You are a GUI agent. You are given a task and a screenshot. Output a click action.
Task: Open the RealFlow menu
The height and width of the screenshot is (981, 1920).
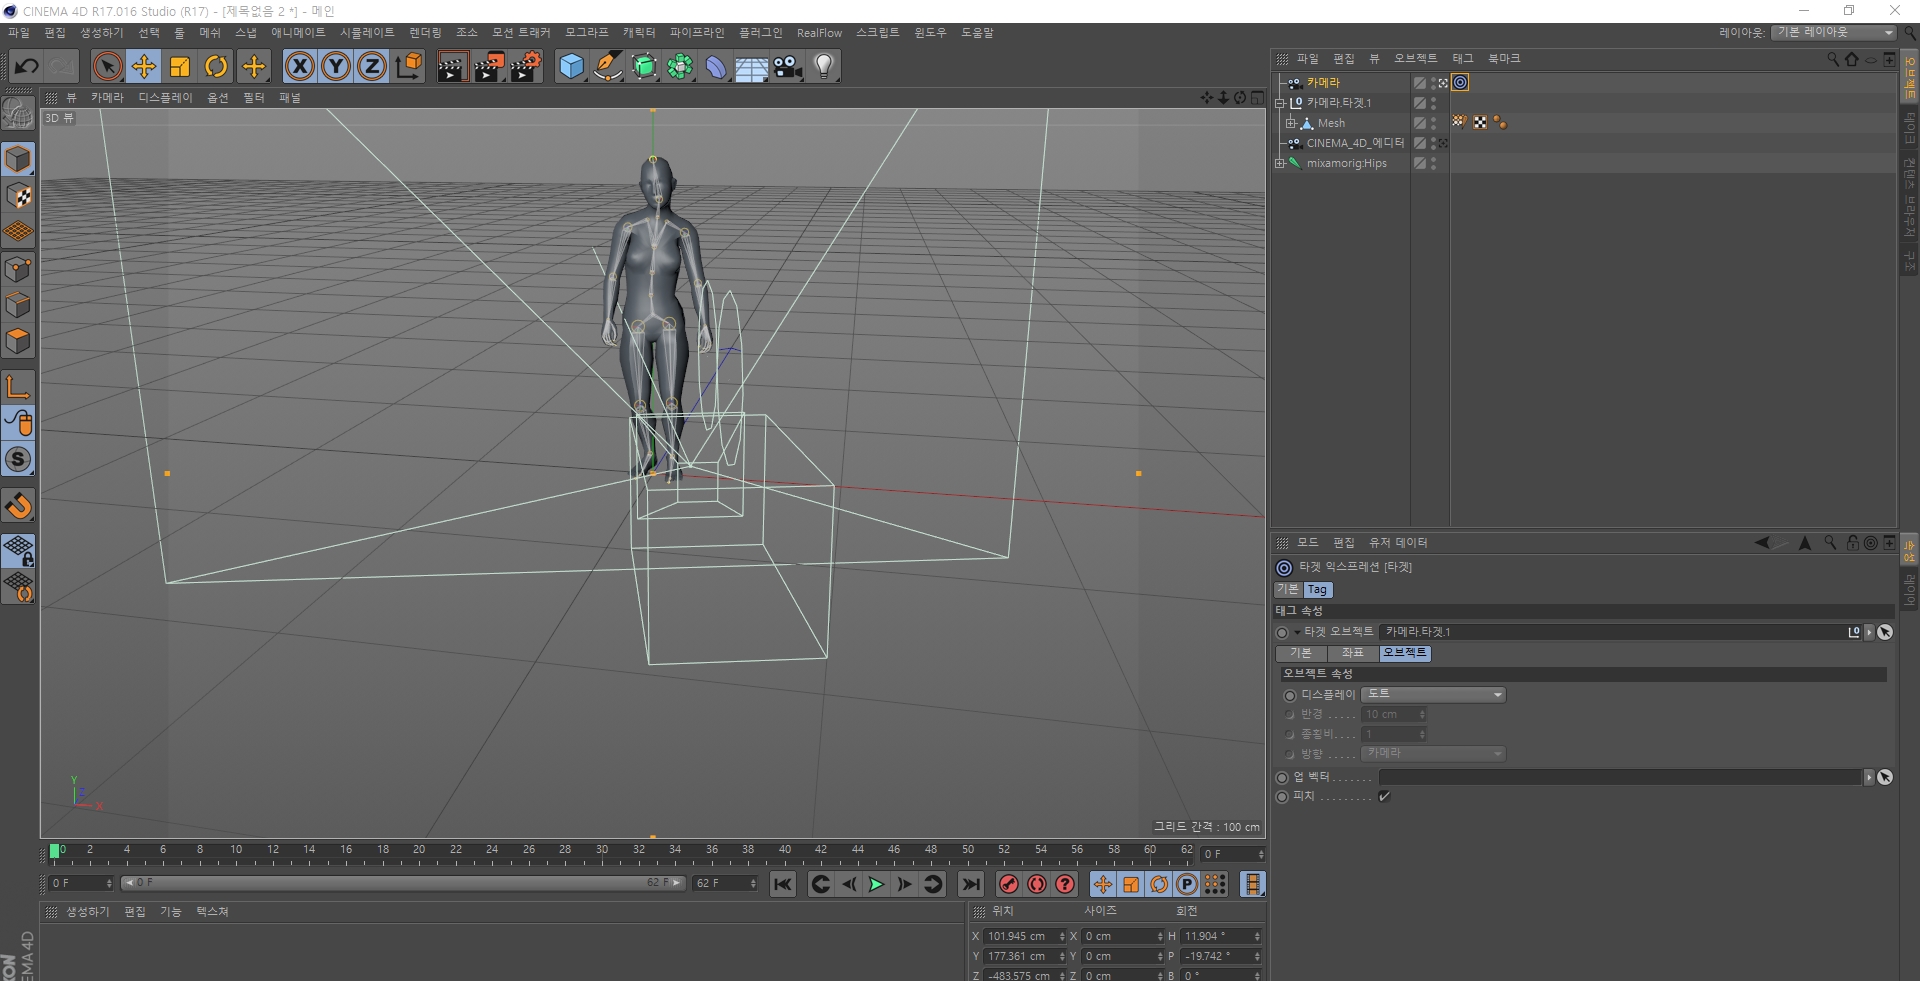coord(819,33)
